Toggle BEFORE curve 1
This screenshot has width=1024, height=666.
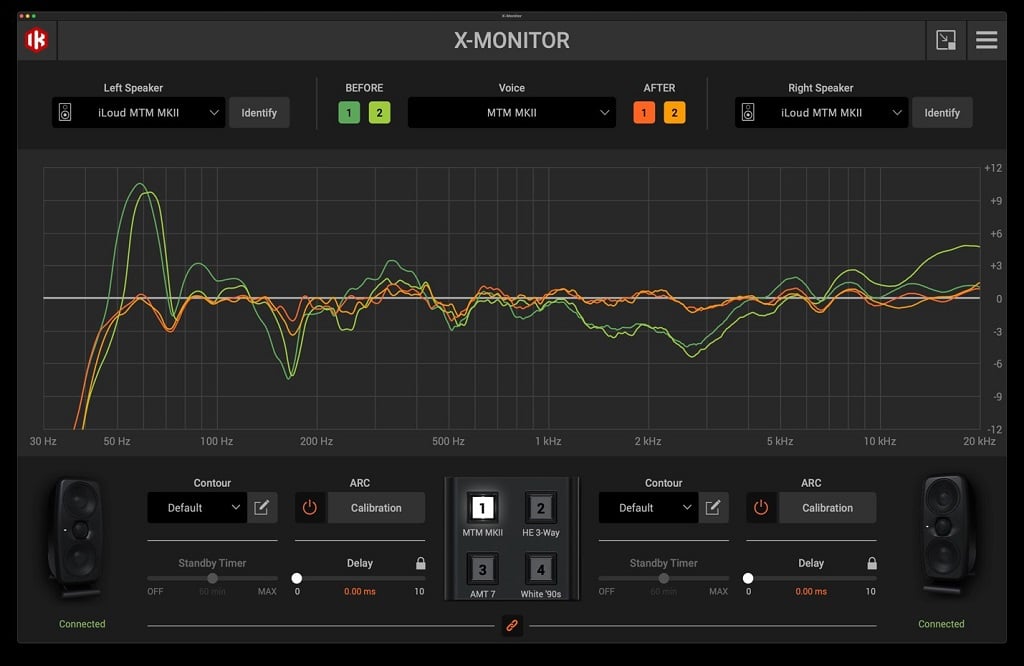coord(349,112)
